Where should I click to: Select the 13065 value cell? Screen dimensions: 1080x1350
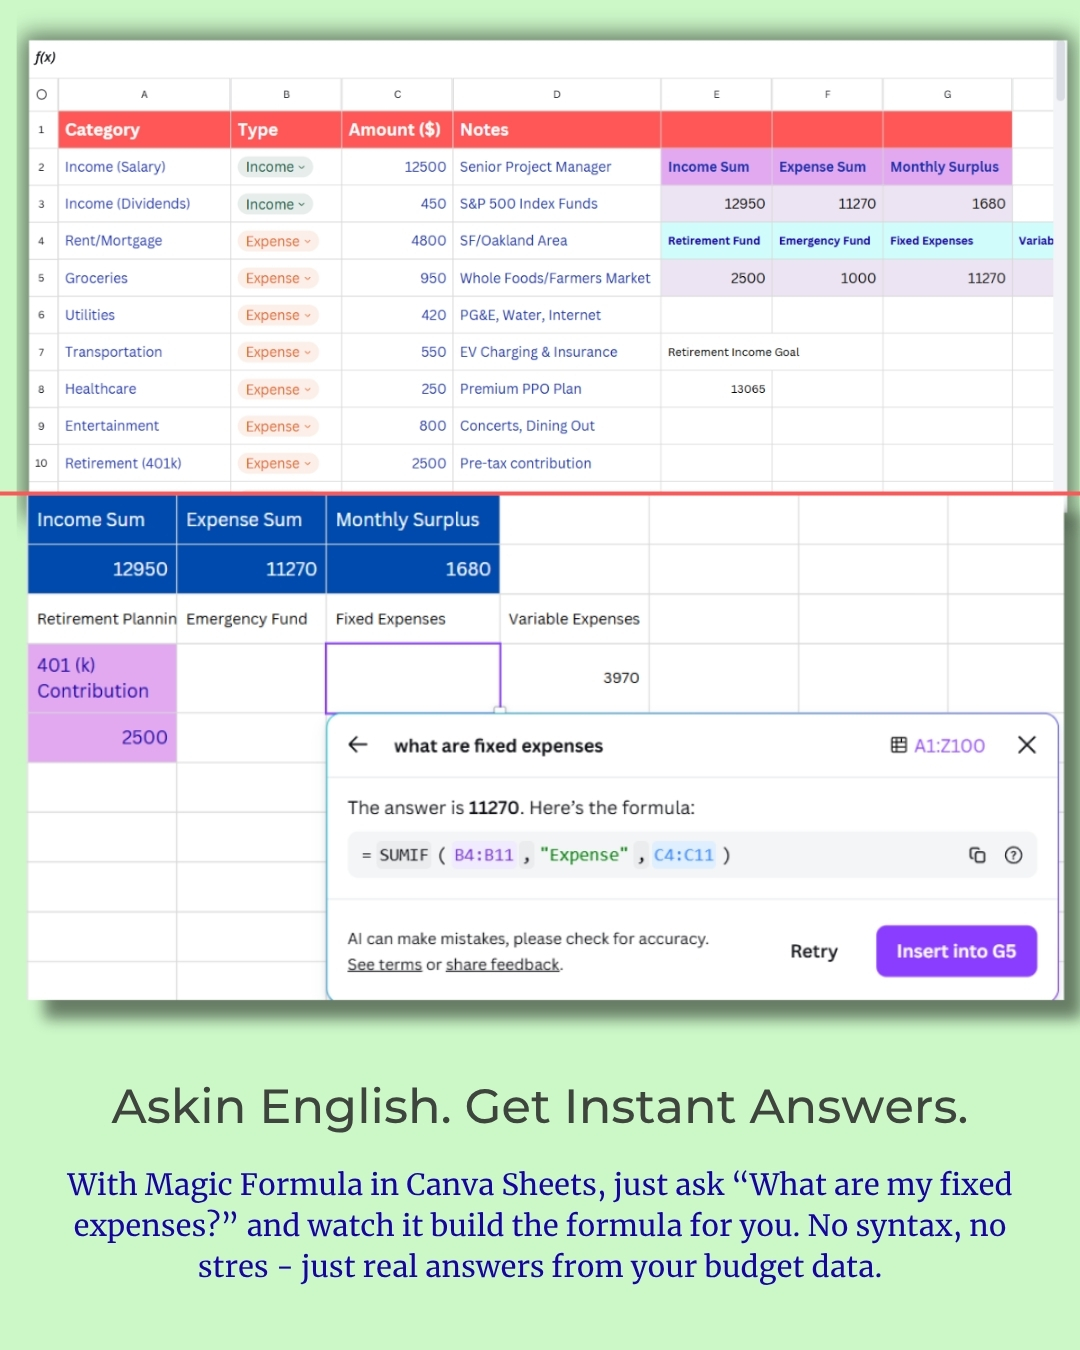pyautogui.click(x=716, y=389)
